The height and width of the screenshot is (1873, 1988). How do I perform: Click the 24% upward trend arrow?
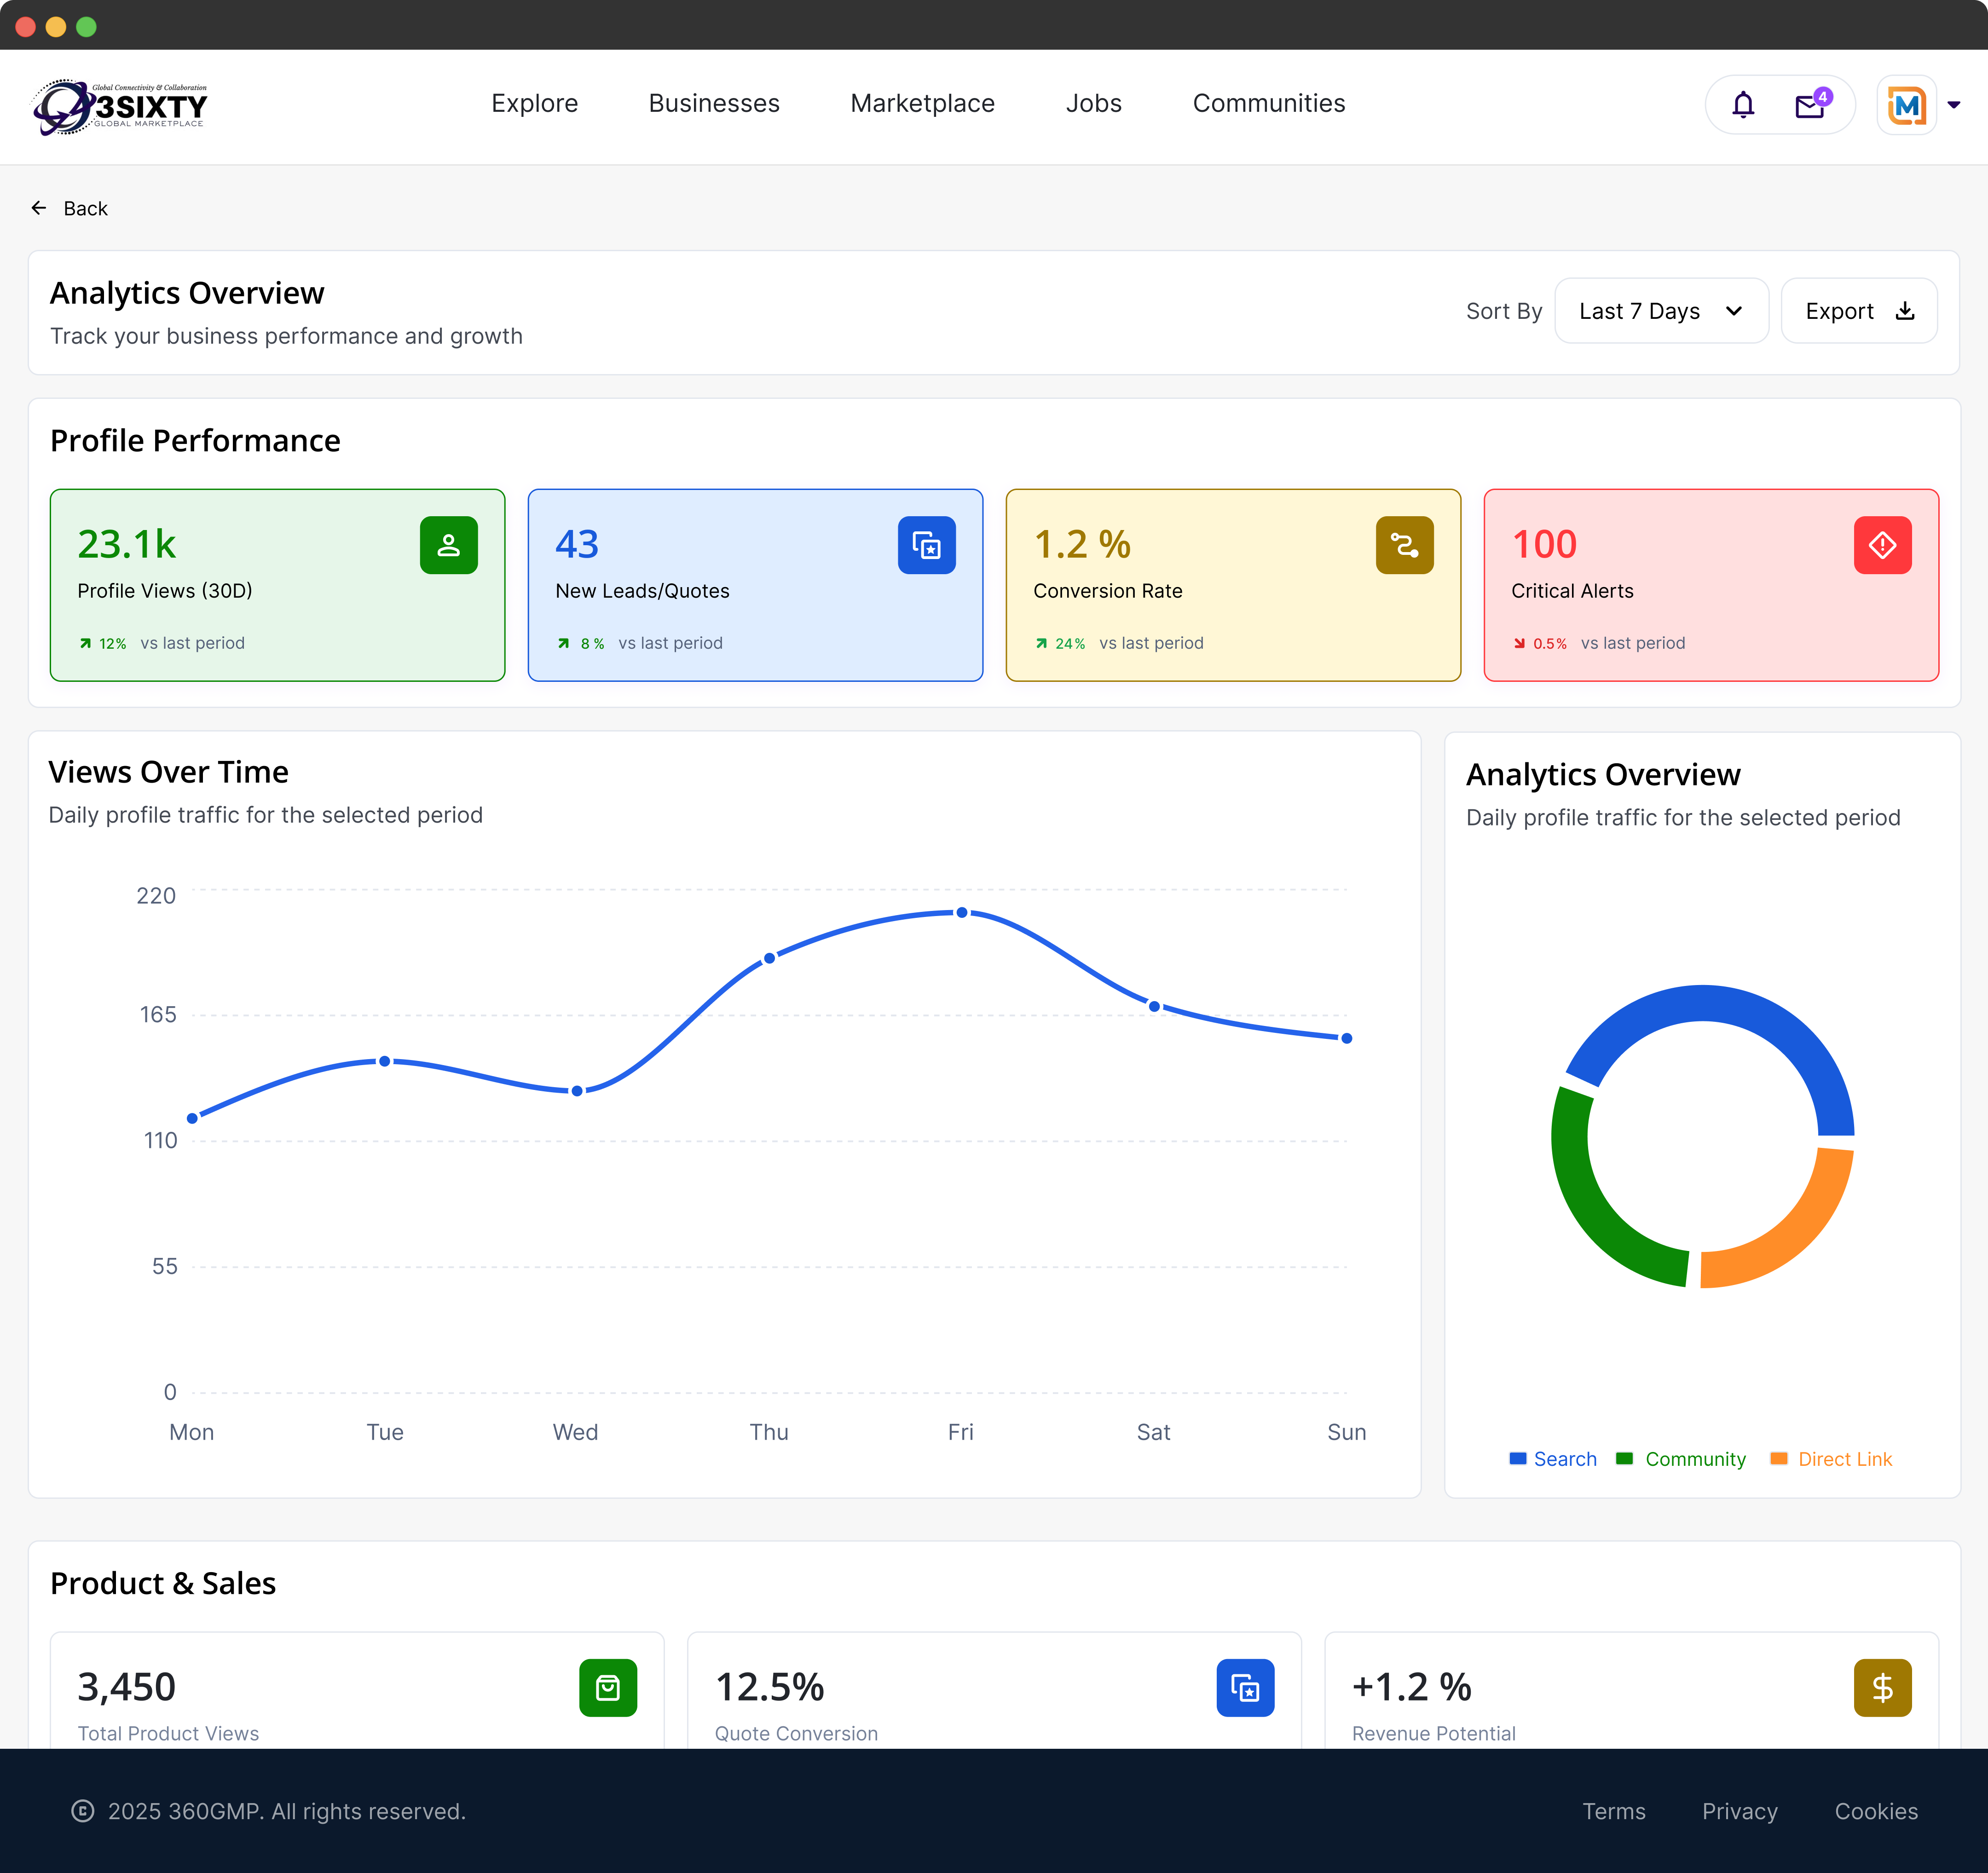click(x=1042, y=643)
